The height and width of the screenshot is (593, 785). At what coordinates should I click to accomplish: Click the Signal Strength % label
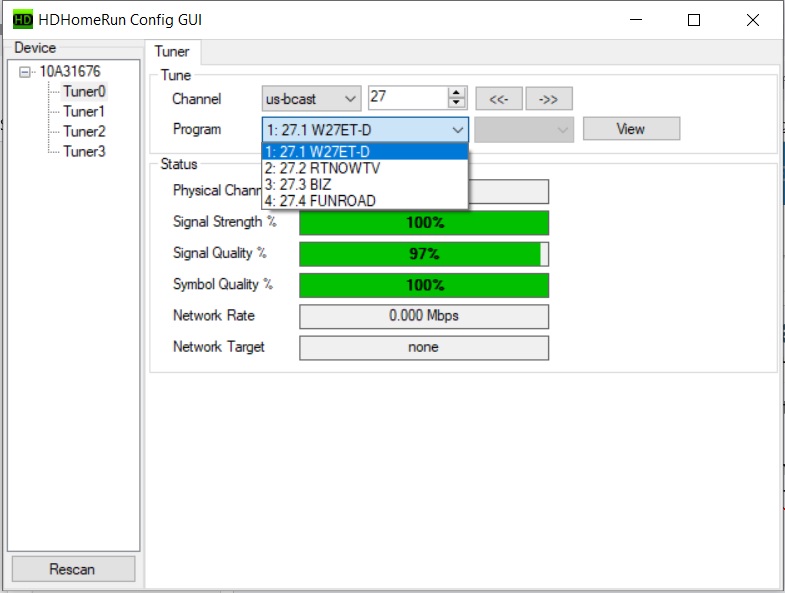[224, 222]
